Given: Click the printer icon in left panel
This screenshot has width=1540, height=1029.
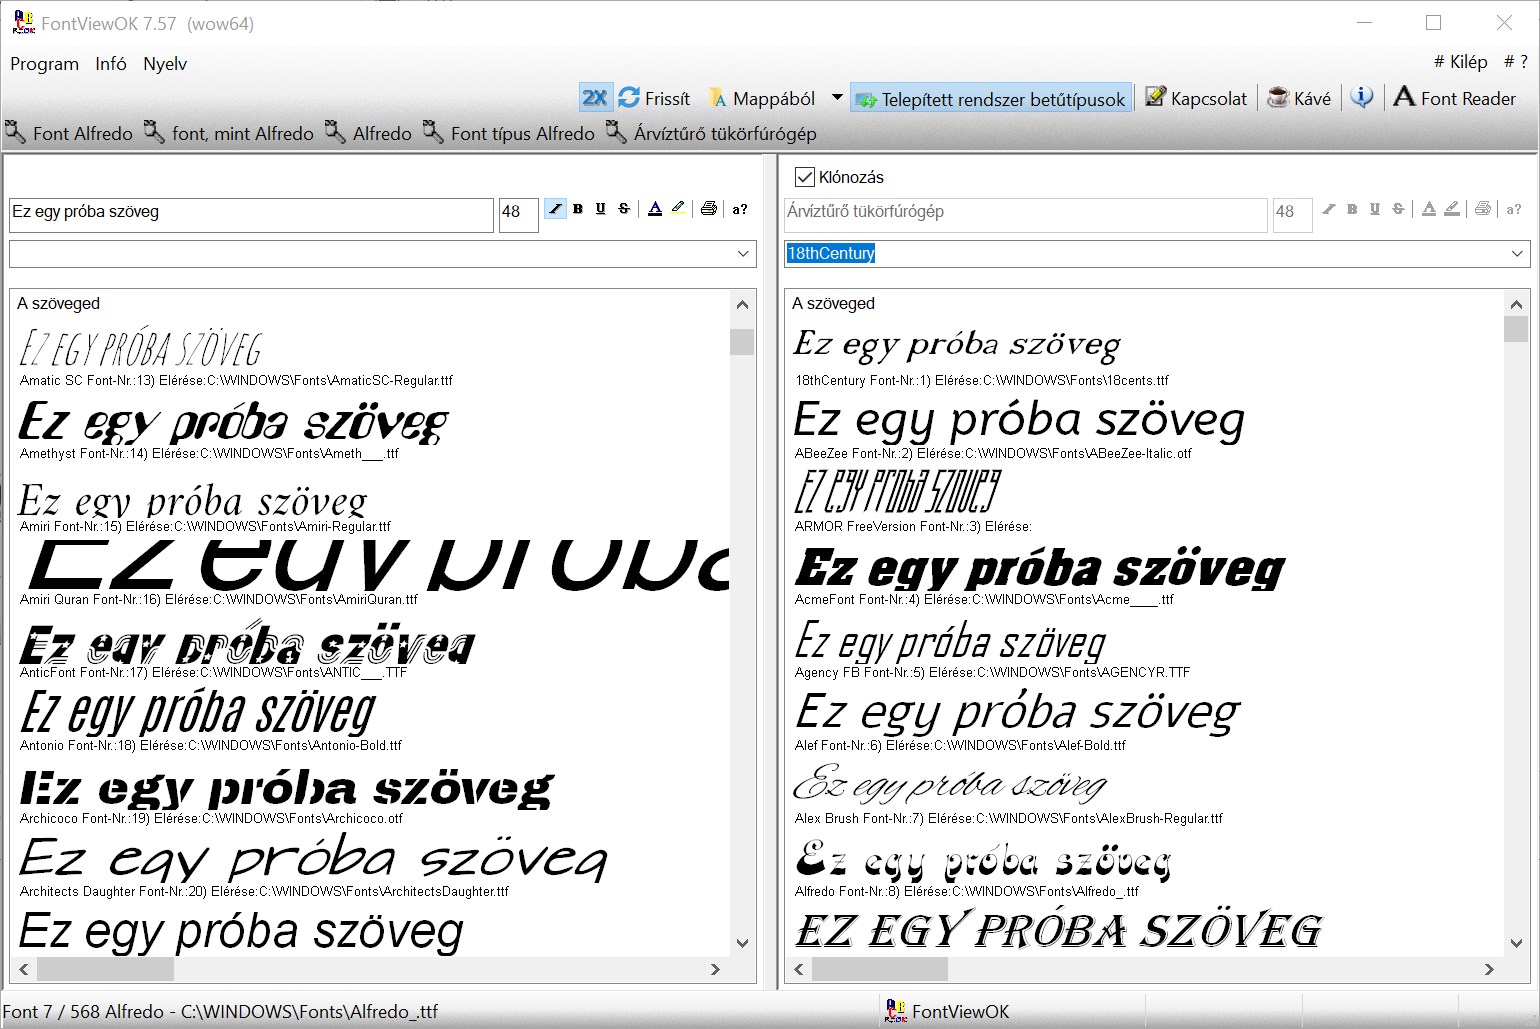Looking at the screenshot, I should point(709,209).
